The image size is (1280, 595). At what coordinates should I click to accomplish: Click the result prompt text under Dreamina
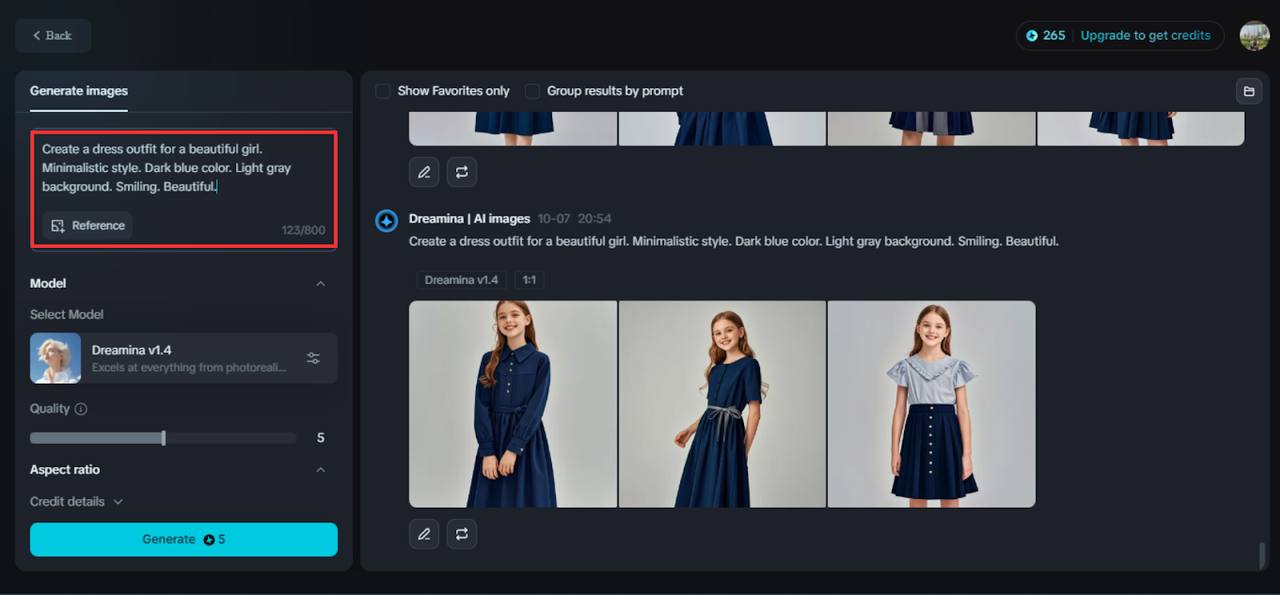point(733,242)
